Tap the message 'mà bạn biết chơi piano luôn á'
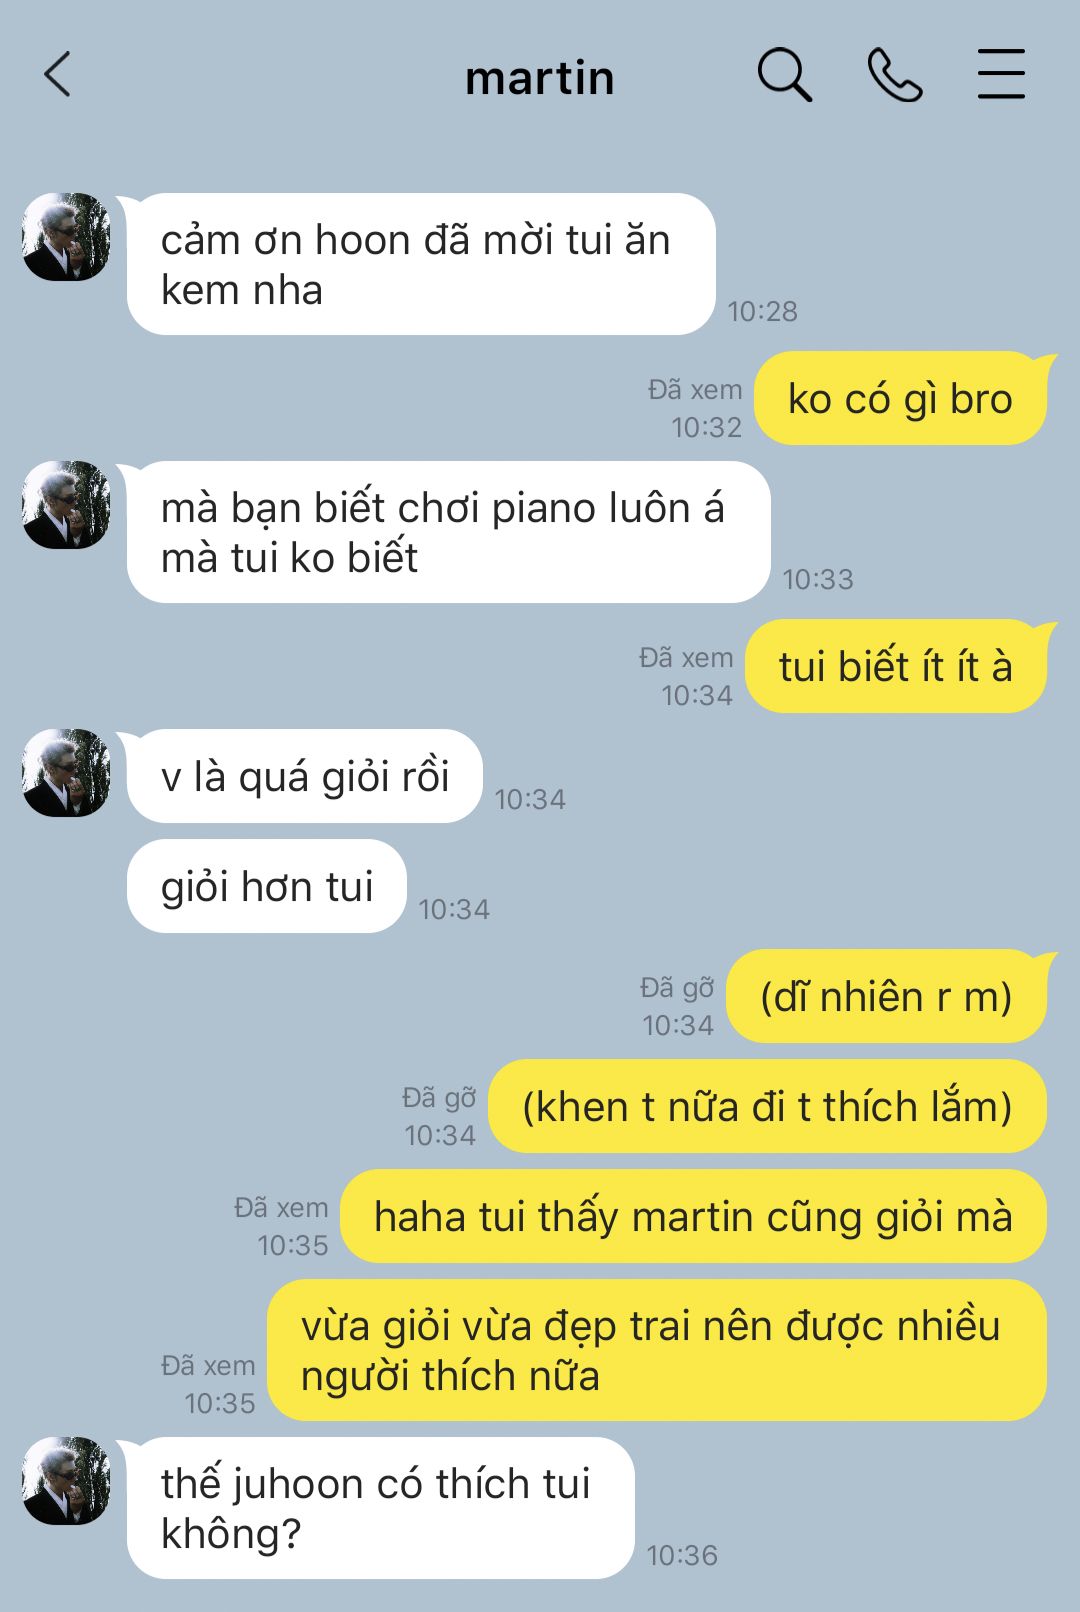Screen dimensions: 1080x1612 (449, 532)
